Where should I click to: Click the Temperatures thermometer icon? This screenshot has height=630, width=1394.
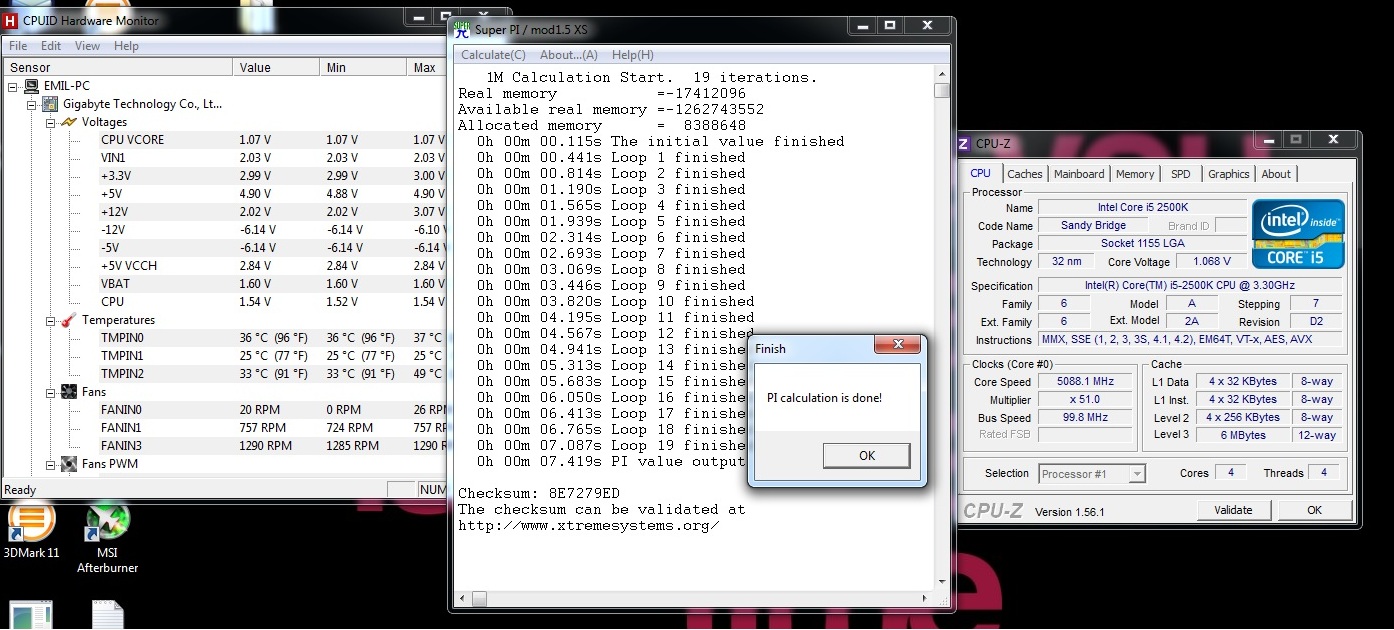67,319
